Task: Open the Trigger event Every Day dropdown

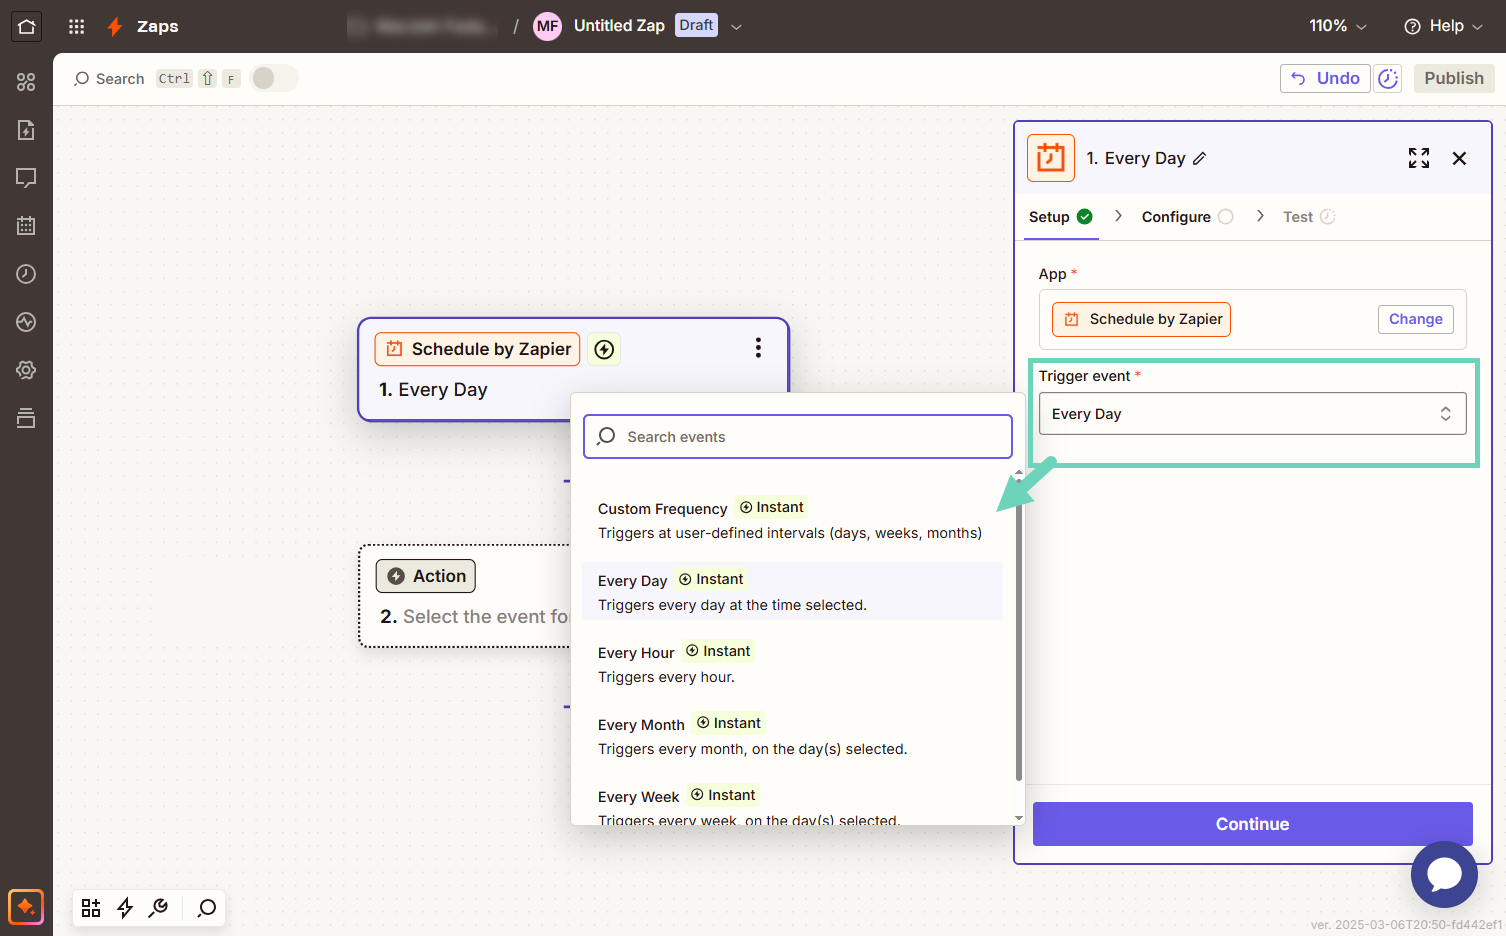Action: click(1252, 414)
